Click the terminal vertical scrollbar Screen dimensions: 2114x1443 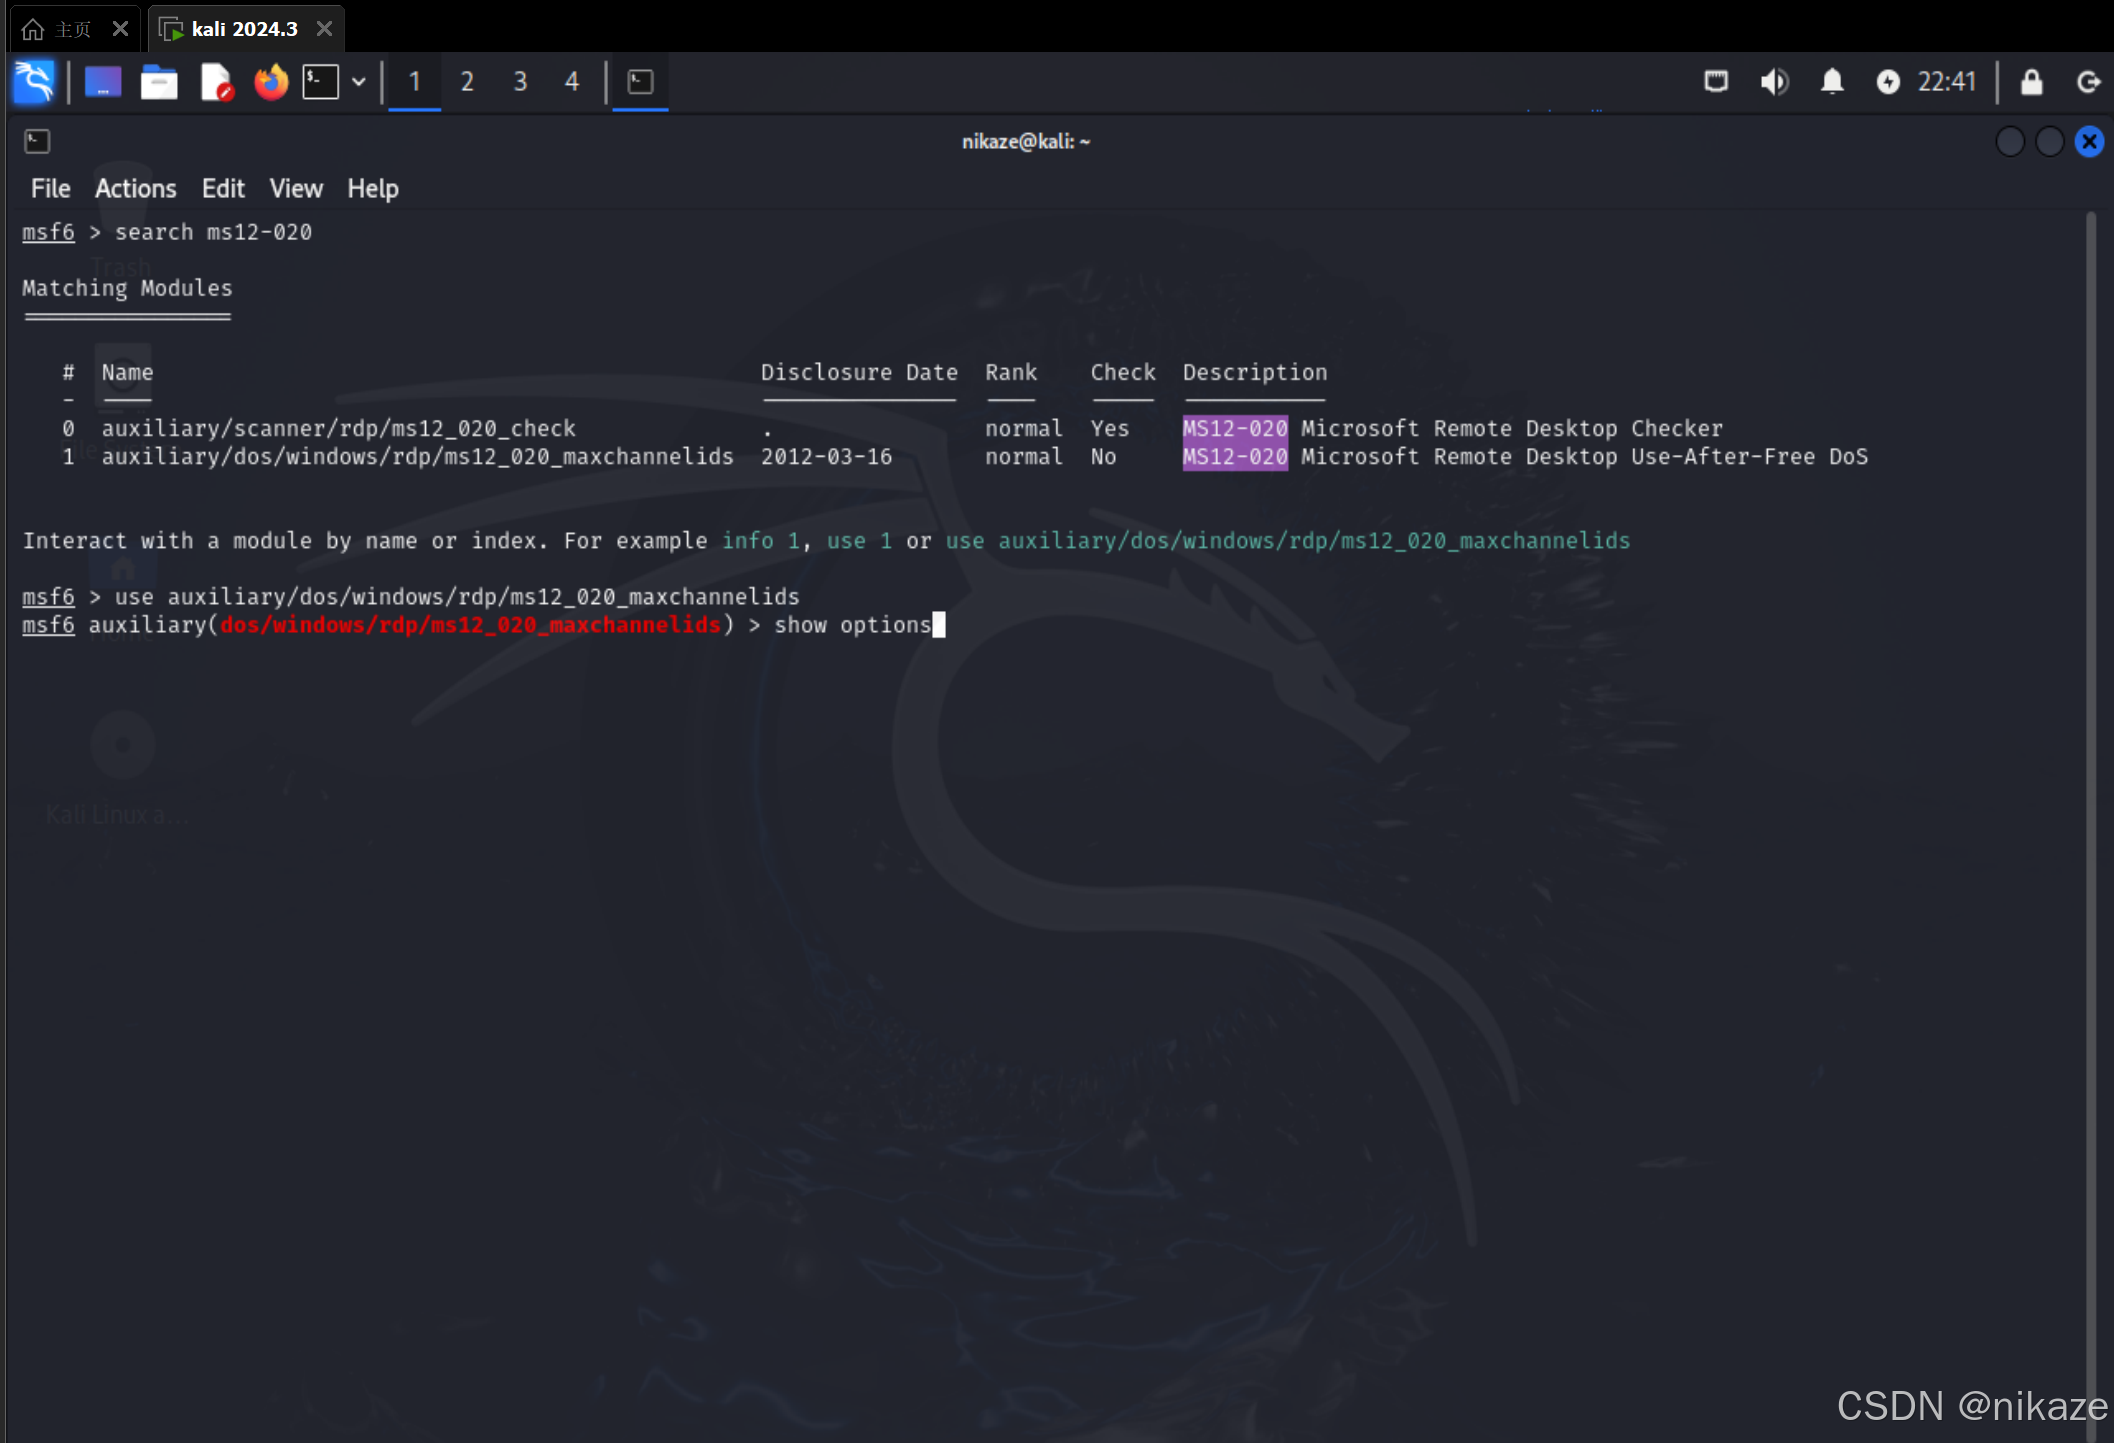2089,800
